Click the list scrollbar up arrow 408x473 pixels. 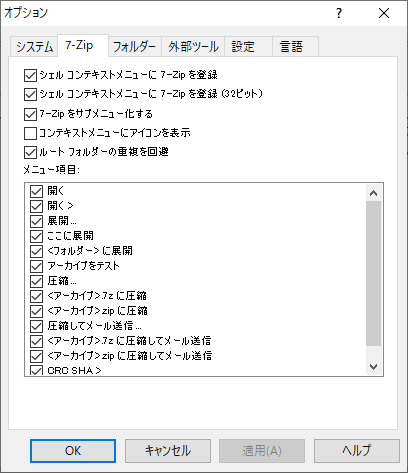click(373, 193)
